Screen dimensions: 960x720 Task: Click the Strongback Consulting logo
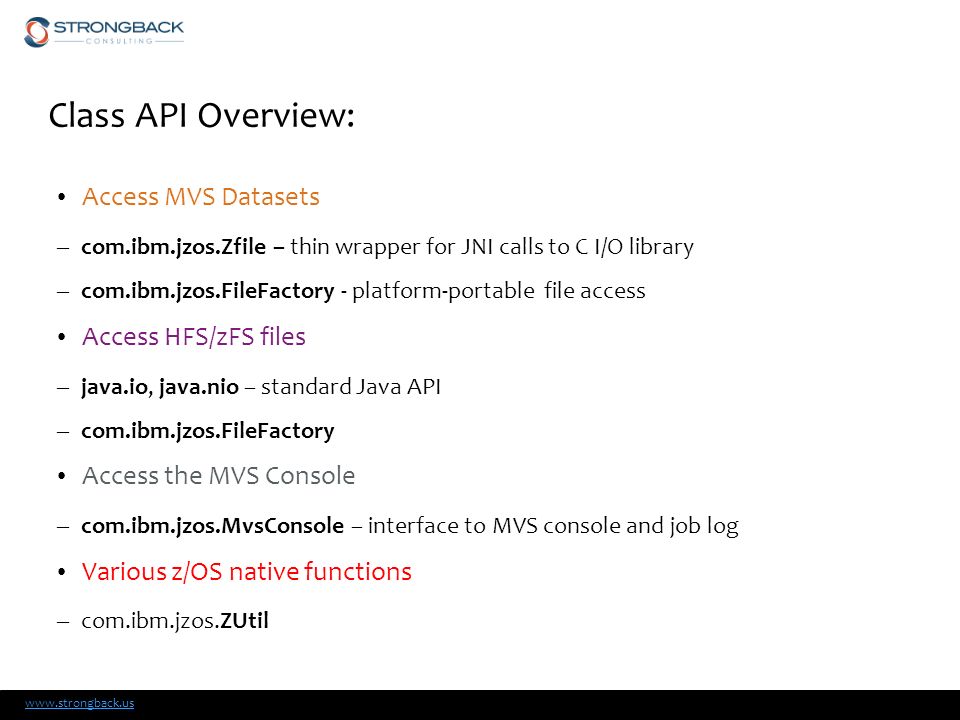(x=104, y=32)
